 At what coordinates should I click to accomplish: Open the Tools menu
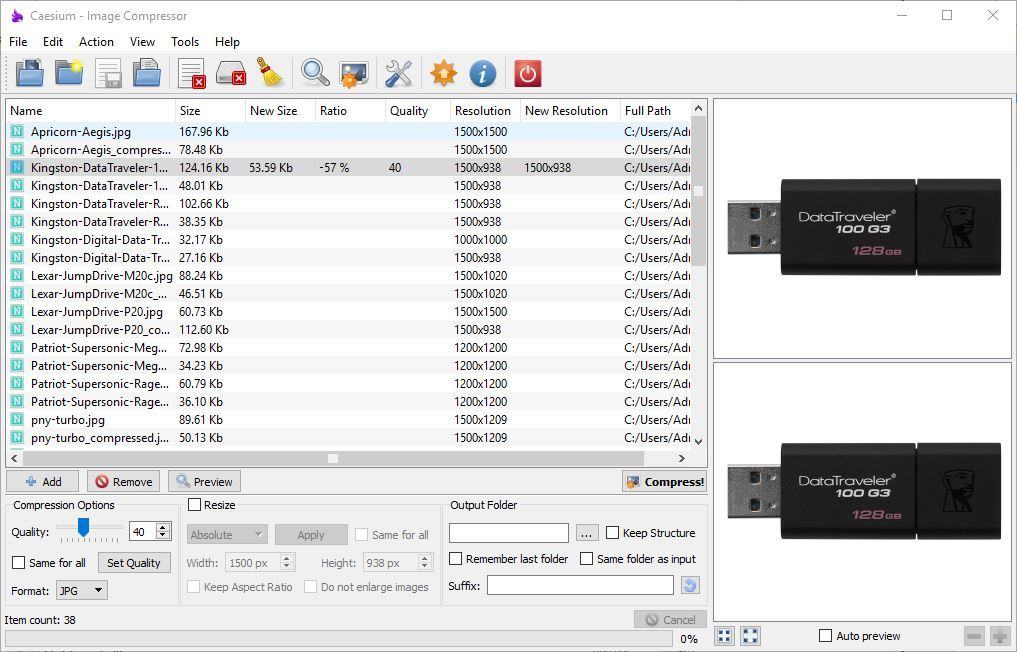pyautogui.click(x=184, y=42)
